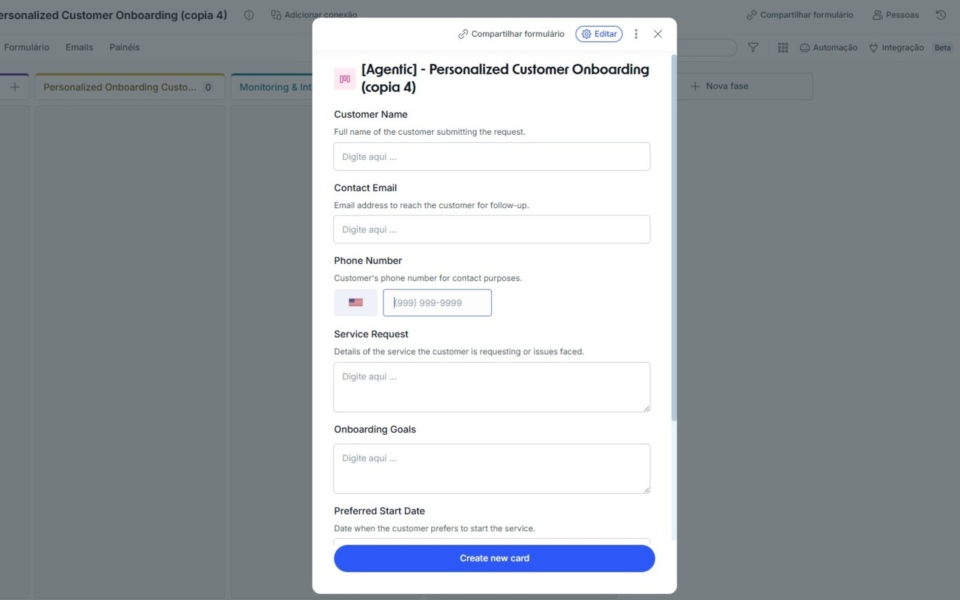This screenshot has width=960, height=600.
Task: Open the three-dot menu in the form dialog
Action: [x=636, y=33]
